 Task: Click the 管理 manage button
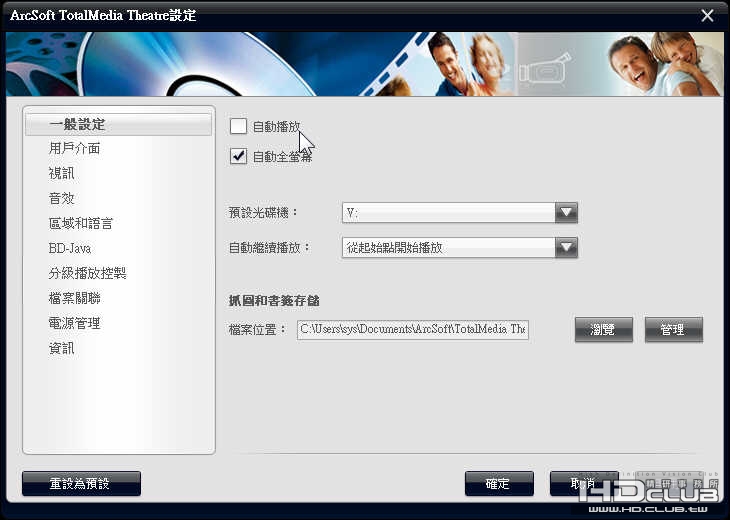[x=674, y=330]
